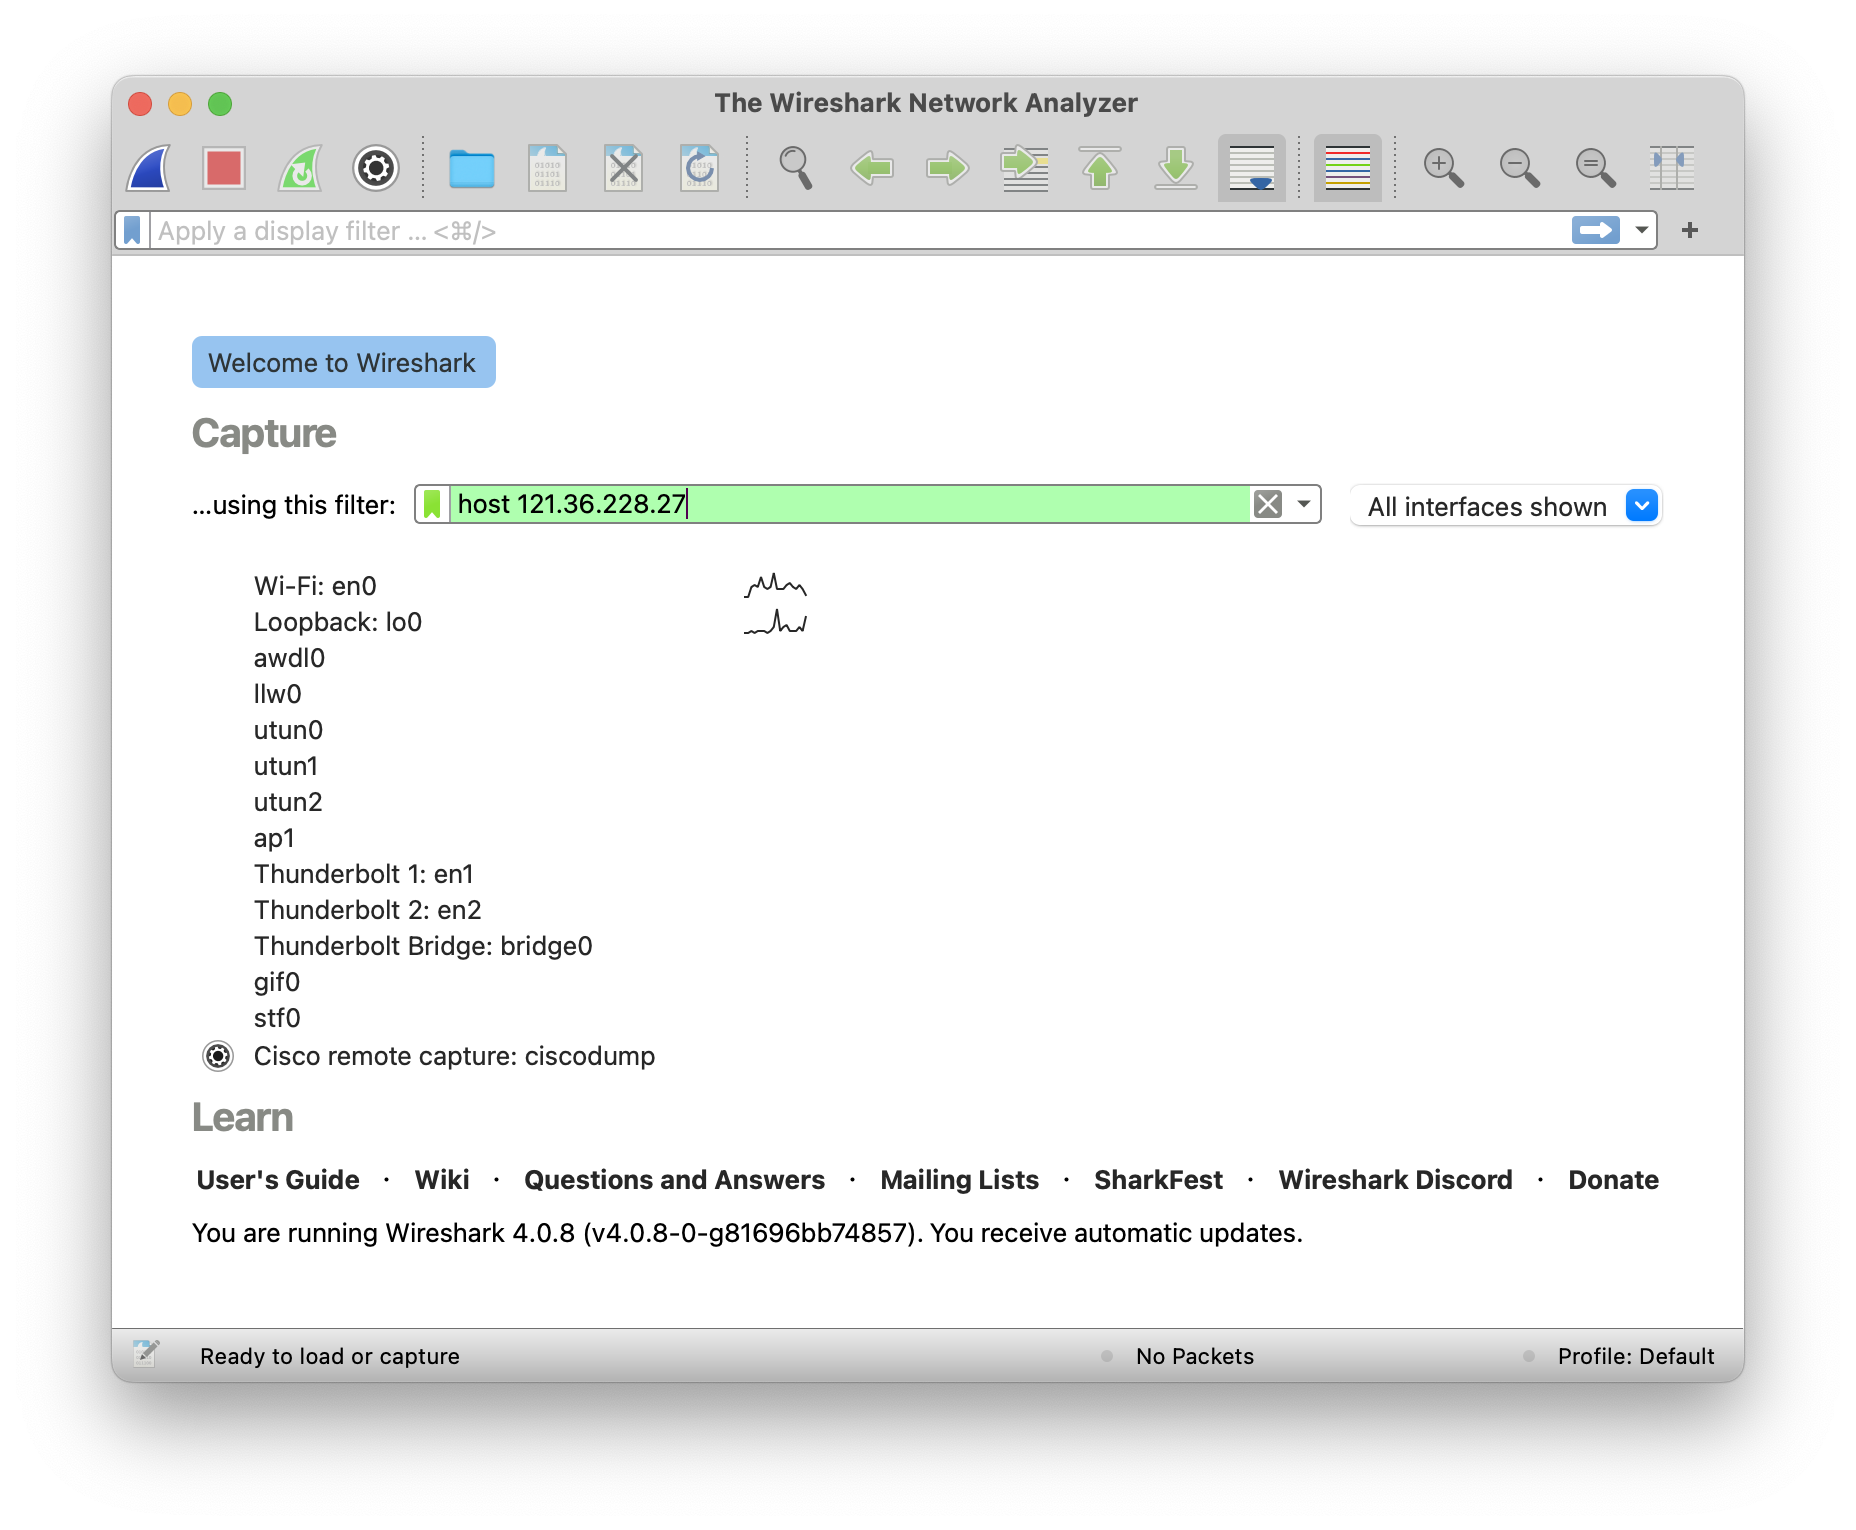
Task: Select the llw0 interface
Action: coord(277,694)
